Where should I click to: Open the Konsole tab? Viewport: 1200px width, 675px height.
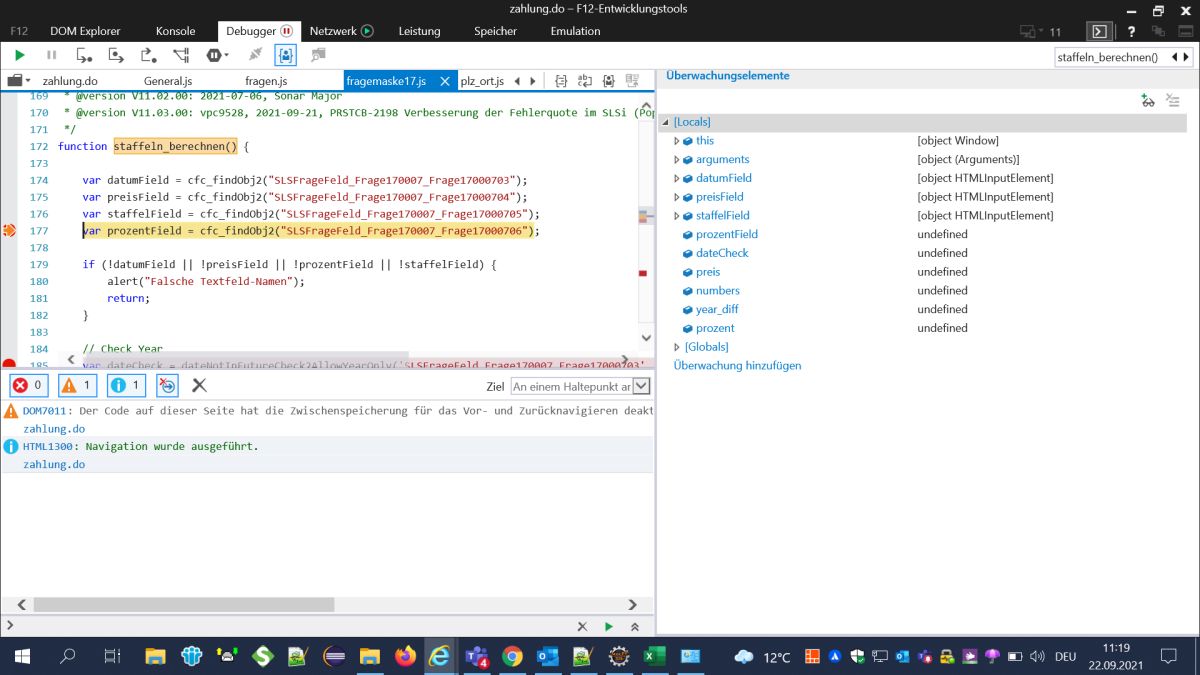click(175, 31)
